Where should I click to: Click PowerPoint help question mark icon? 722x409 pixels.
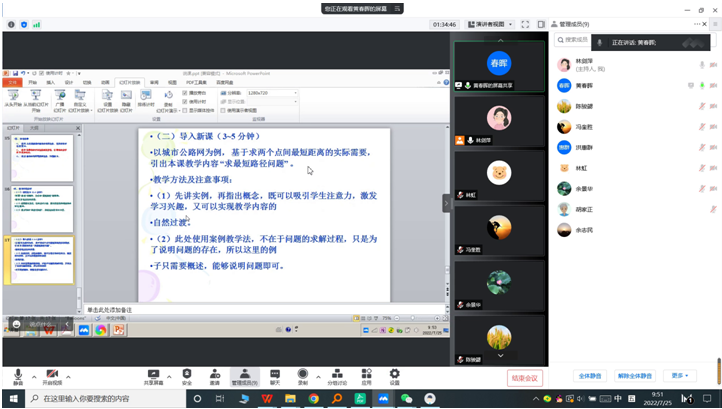446,82
